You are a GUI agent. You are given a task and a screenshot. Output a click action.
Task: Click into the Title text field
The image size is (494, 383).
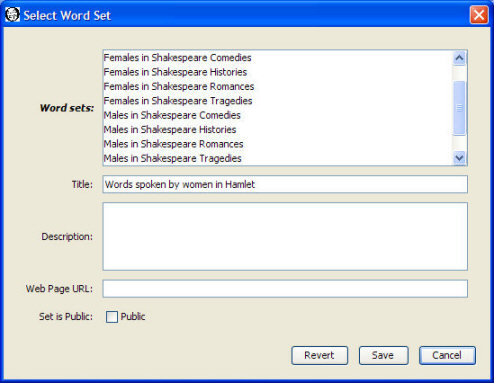(x=285, y=184)
